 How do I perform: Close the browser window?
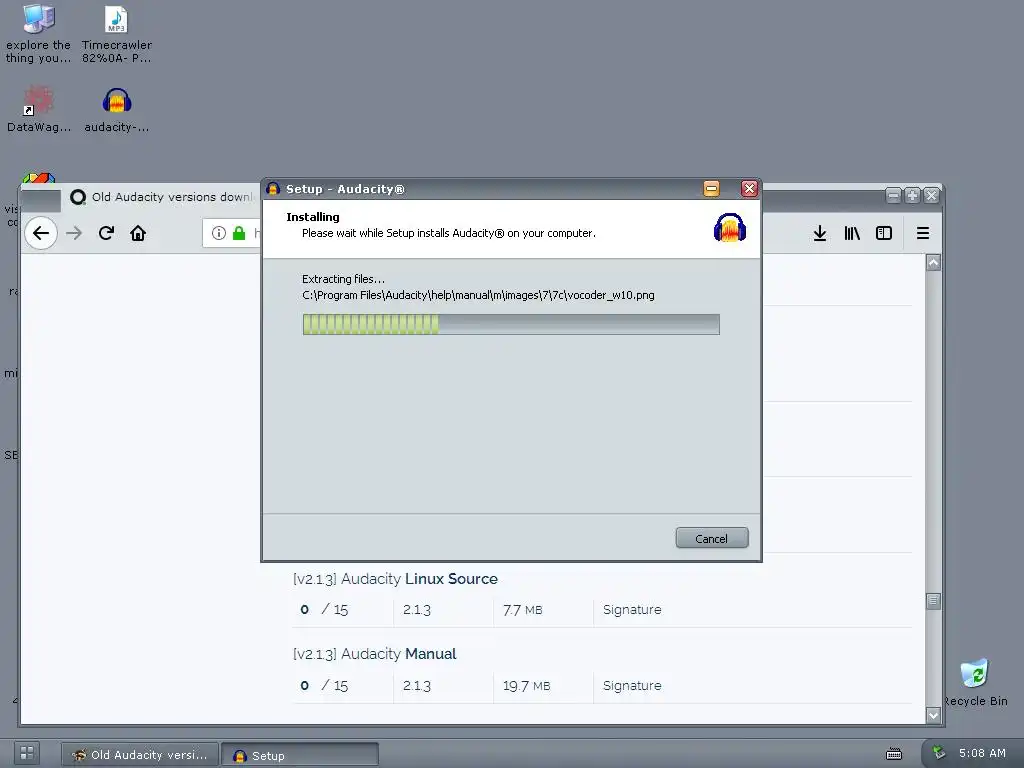931,195
